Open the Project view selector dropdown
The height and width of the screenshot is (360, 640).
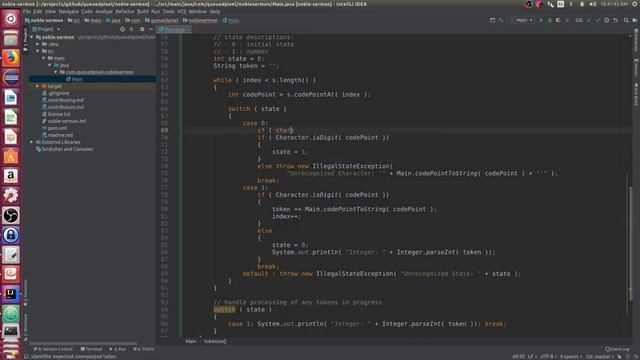click(x=46, y=29)
